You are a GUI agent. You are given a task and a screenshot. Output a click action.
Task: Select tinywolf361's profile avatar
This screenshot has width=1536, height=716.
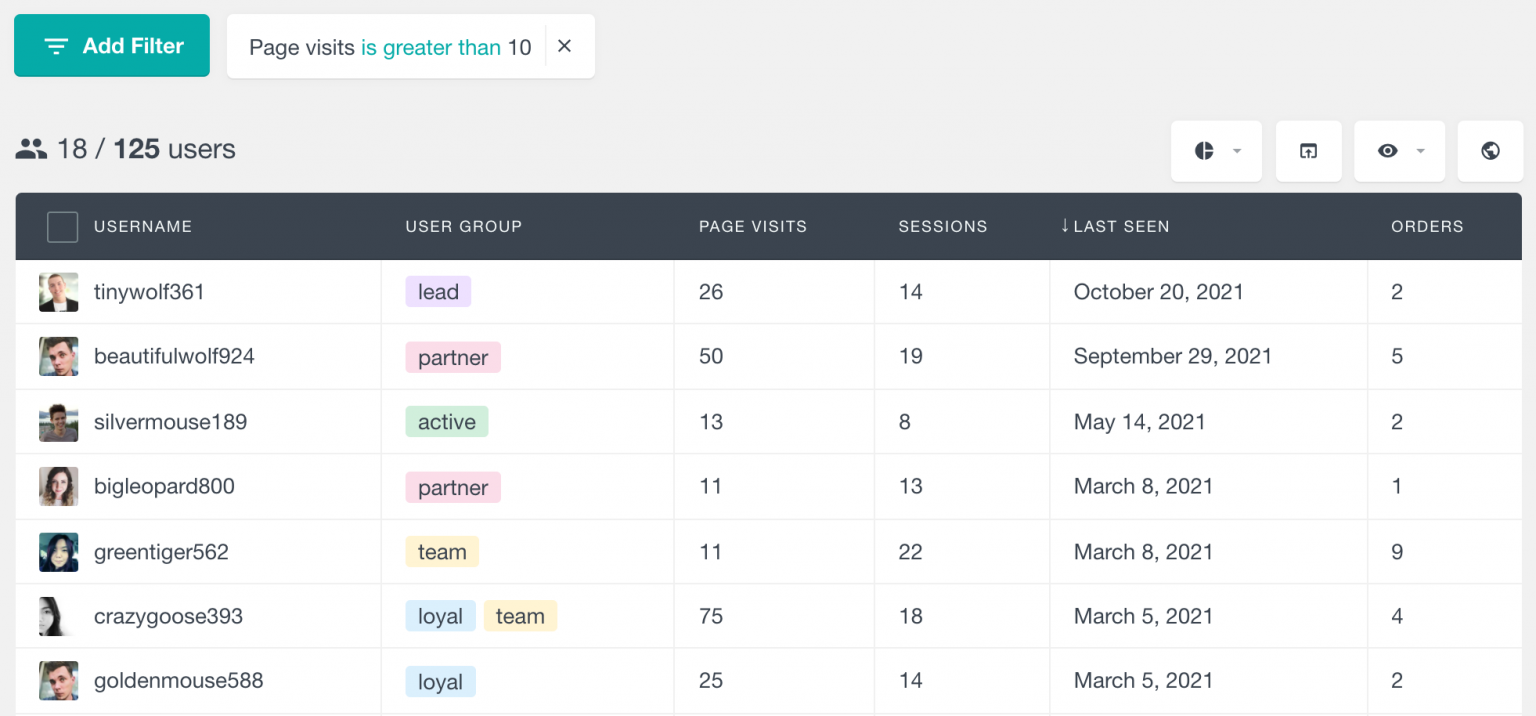click(58, 291)
